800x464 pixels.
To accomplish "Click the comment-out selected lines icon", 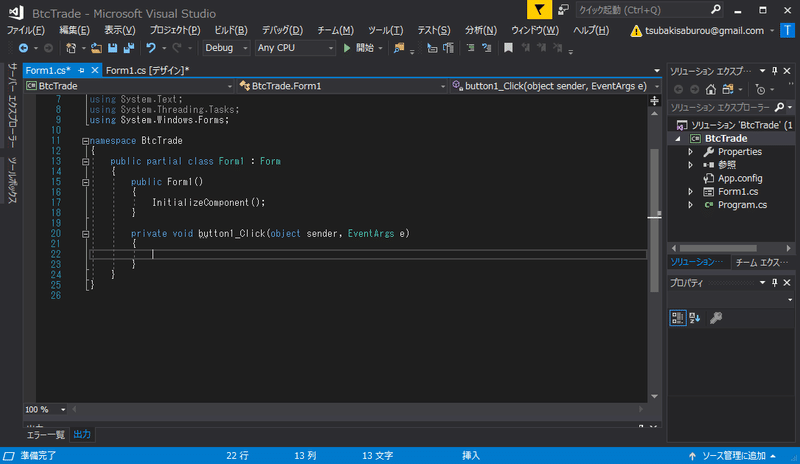I will [470, 48].
